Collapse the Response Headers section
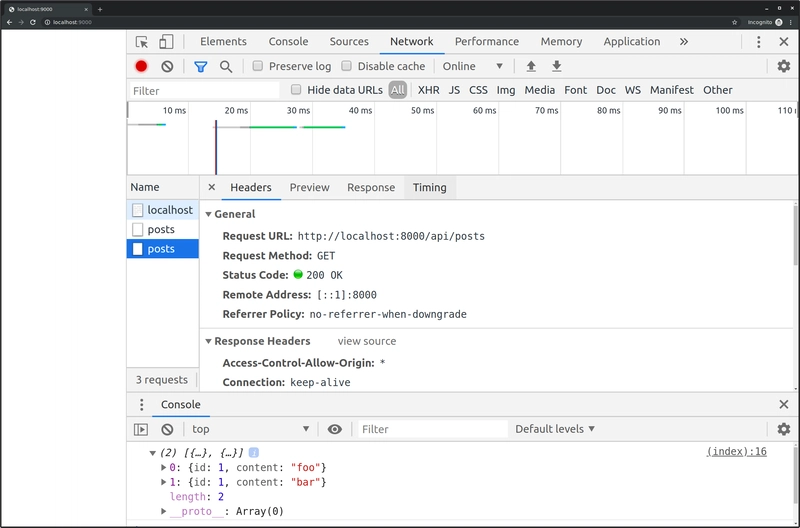Screen dimensions: 800x528 pos(208,341)
